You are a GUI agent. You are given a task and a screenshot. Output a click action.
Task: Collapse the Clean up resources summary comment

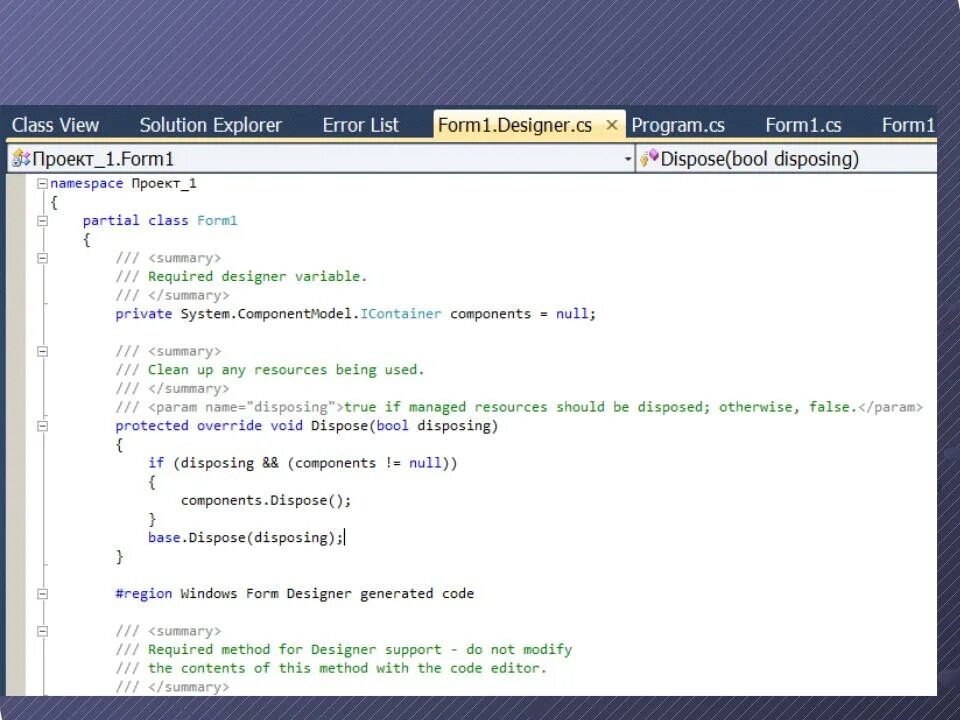pyautogui.click(x=42, y=351)
